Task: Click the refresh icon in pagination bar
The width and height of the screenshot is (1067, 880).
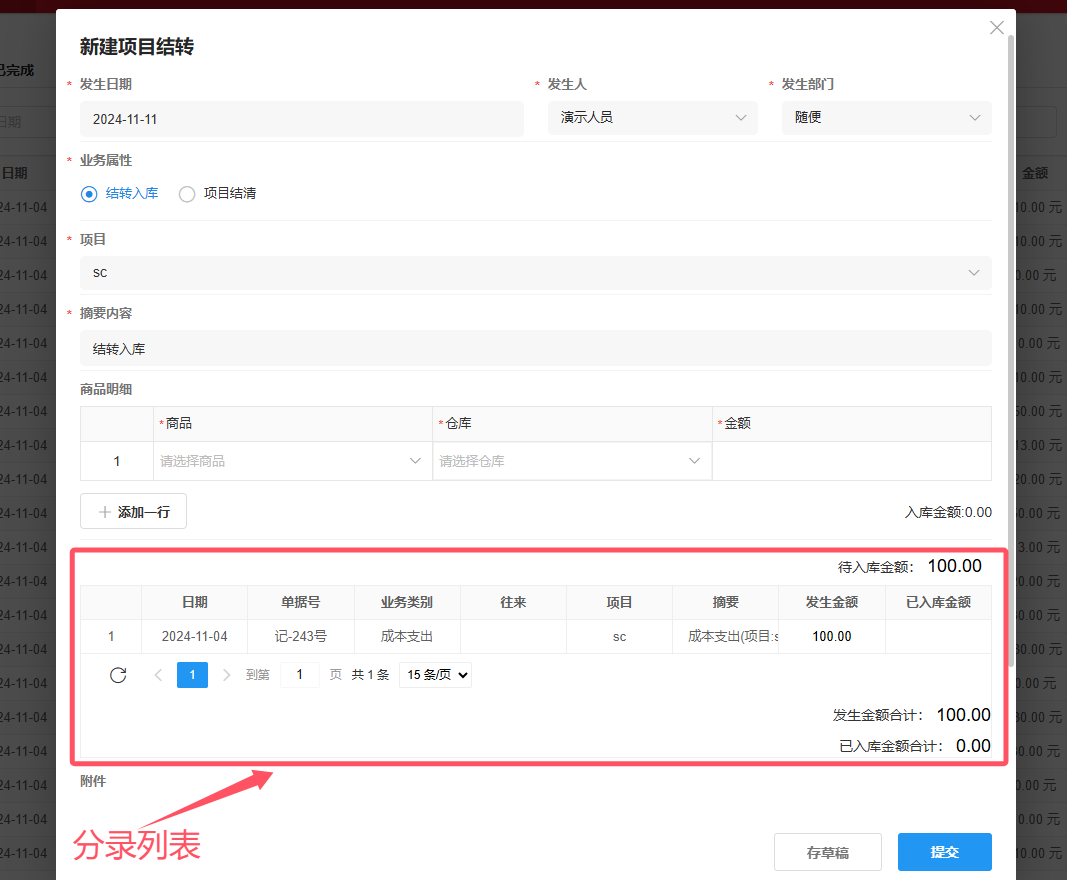Action: pos(118,675)
